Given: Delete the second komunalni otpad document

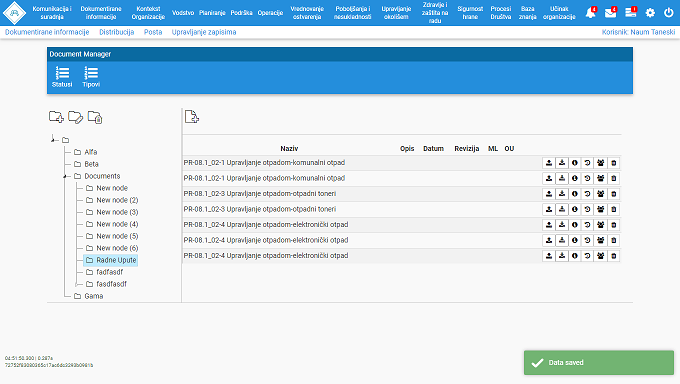Looking at the screenshot, I should 614,178.
